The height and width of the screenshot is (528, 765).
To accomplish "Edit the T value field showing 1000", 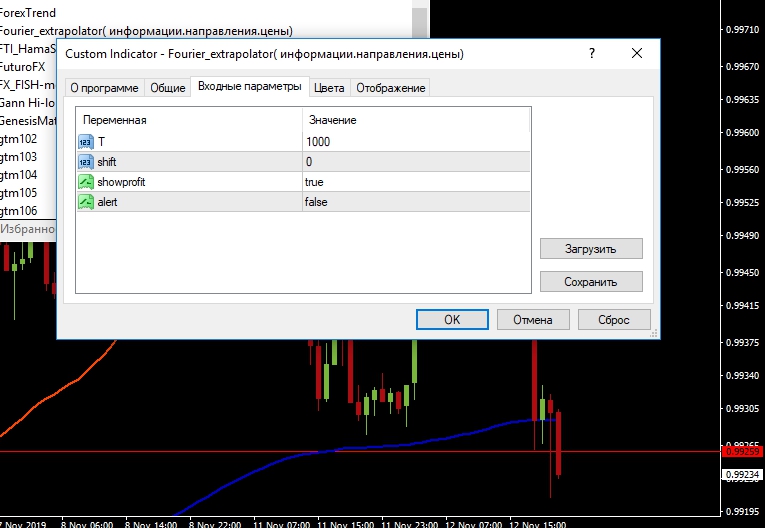I will point(415,142).
